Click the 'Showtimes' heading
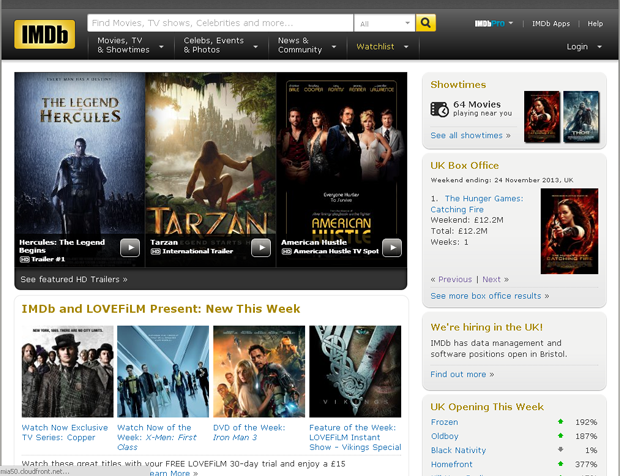Screen dimensions: 620x476 click(458, 85)
